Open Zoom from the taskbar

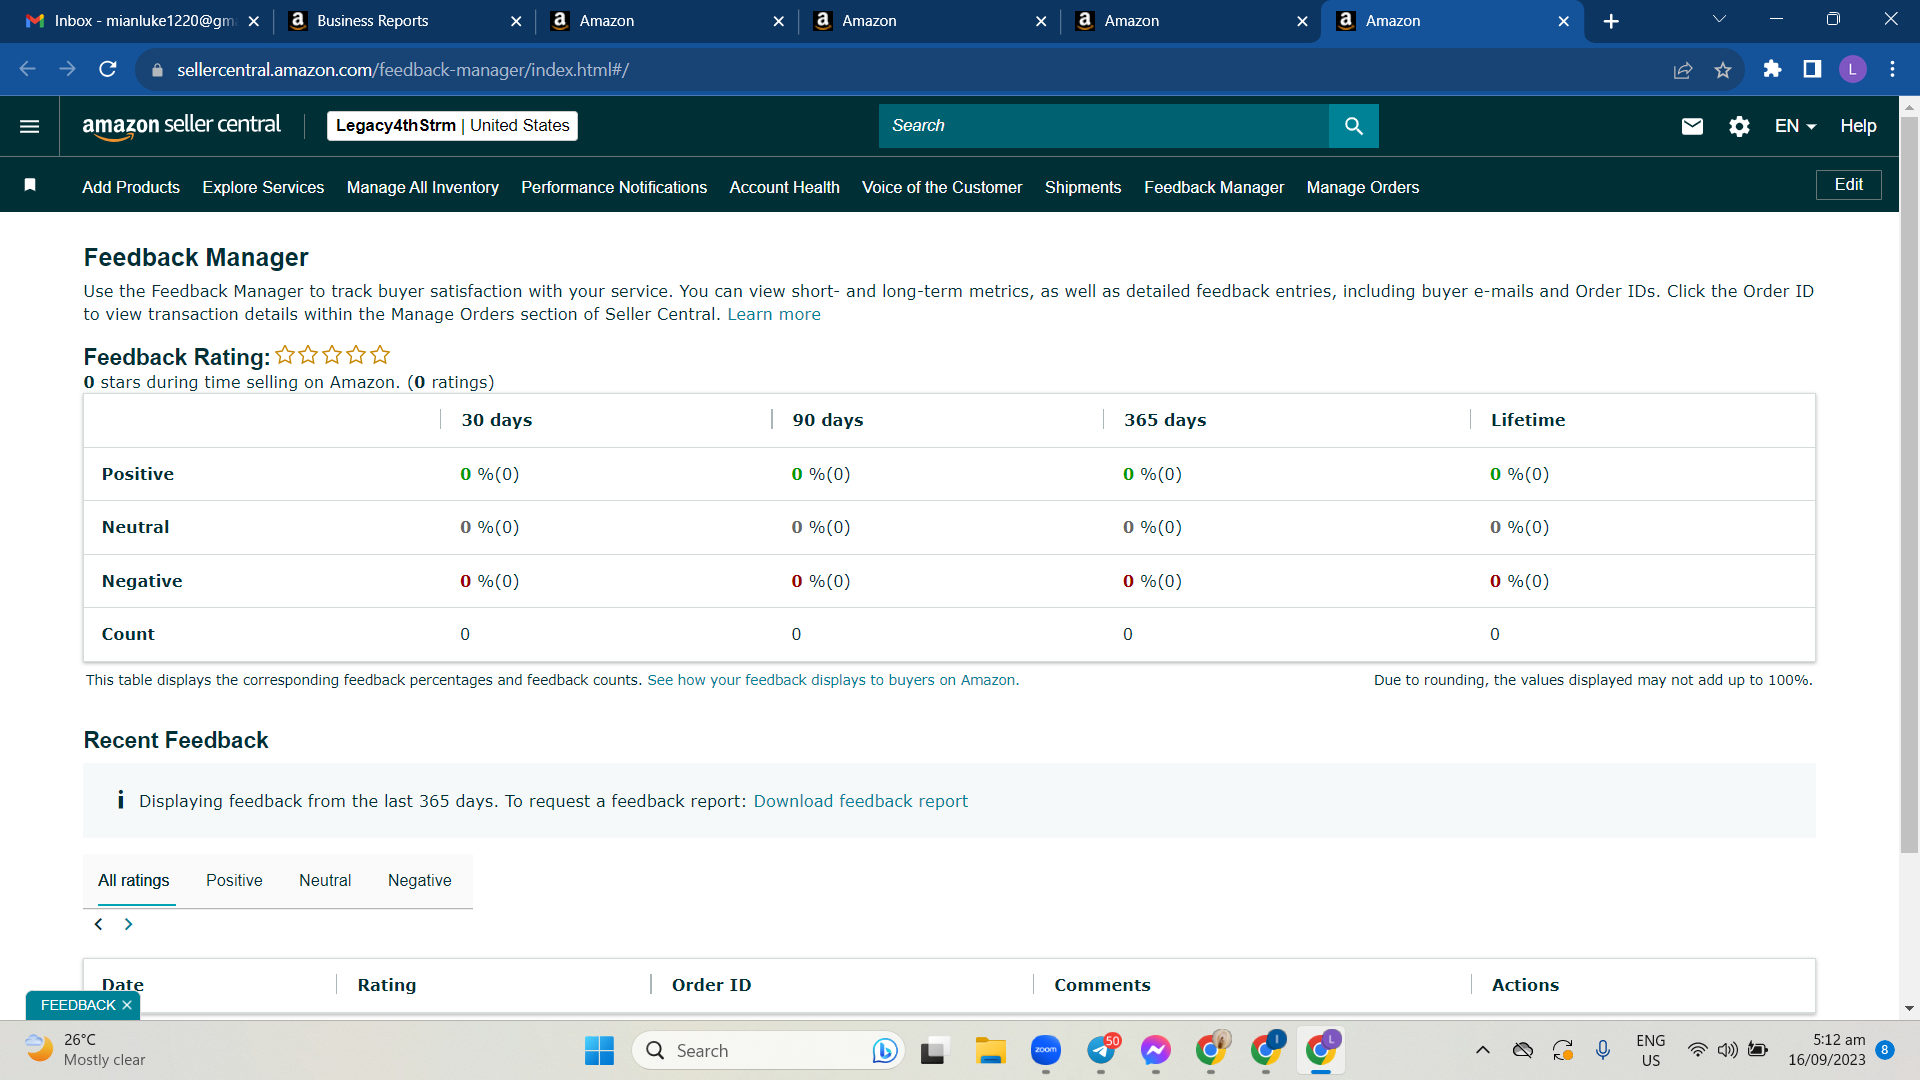(1046, 1050)
